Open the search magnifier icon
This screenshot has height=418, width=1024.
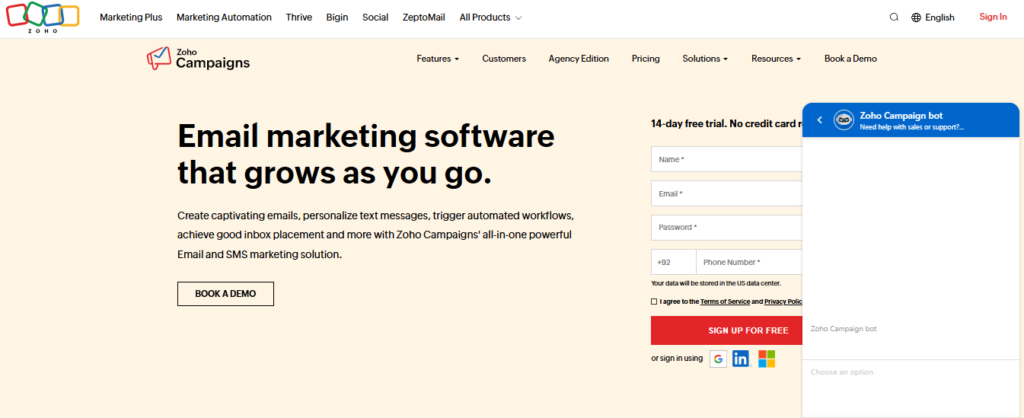tap(894, 18)
